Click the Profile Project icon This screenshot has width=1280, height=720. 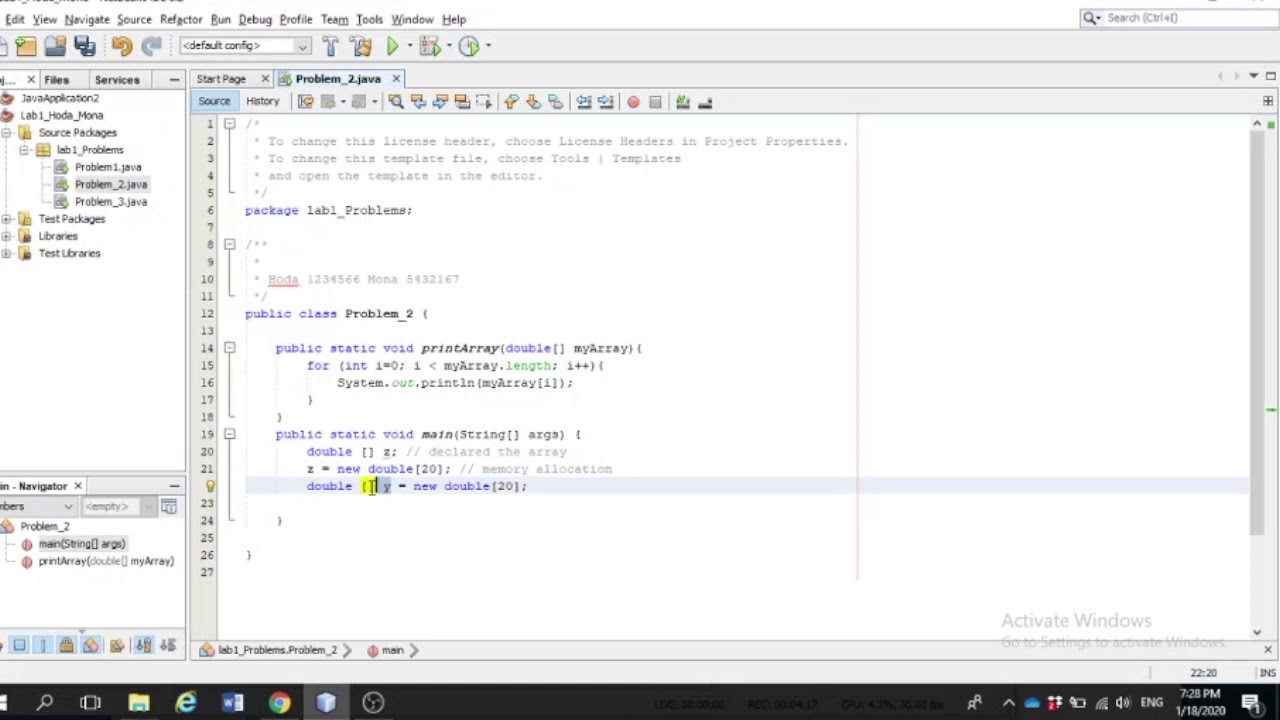pyautogui.click(x=468, y=46)
